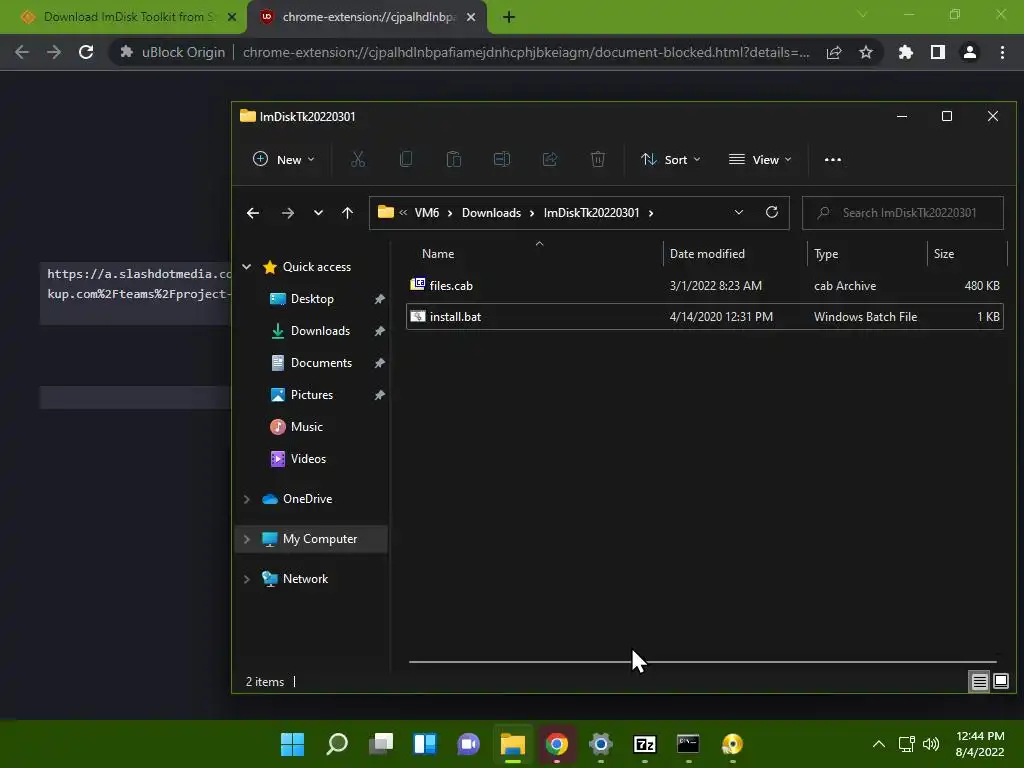The image size is (1024, 768).
Task: Open the Settings gear on taskbar
Action: [x=600, y=744]
